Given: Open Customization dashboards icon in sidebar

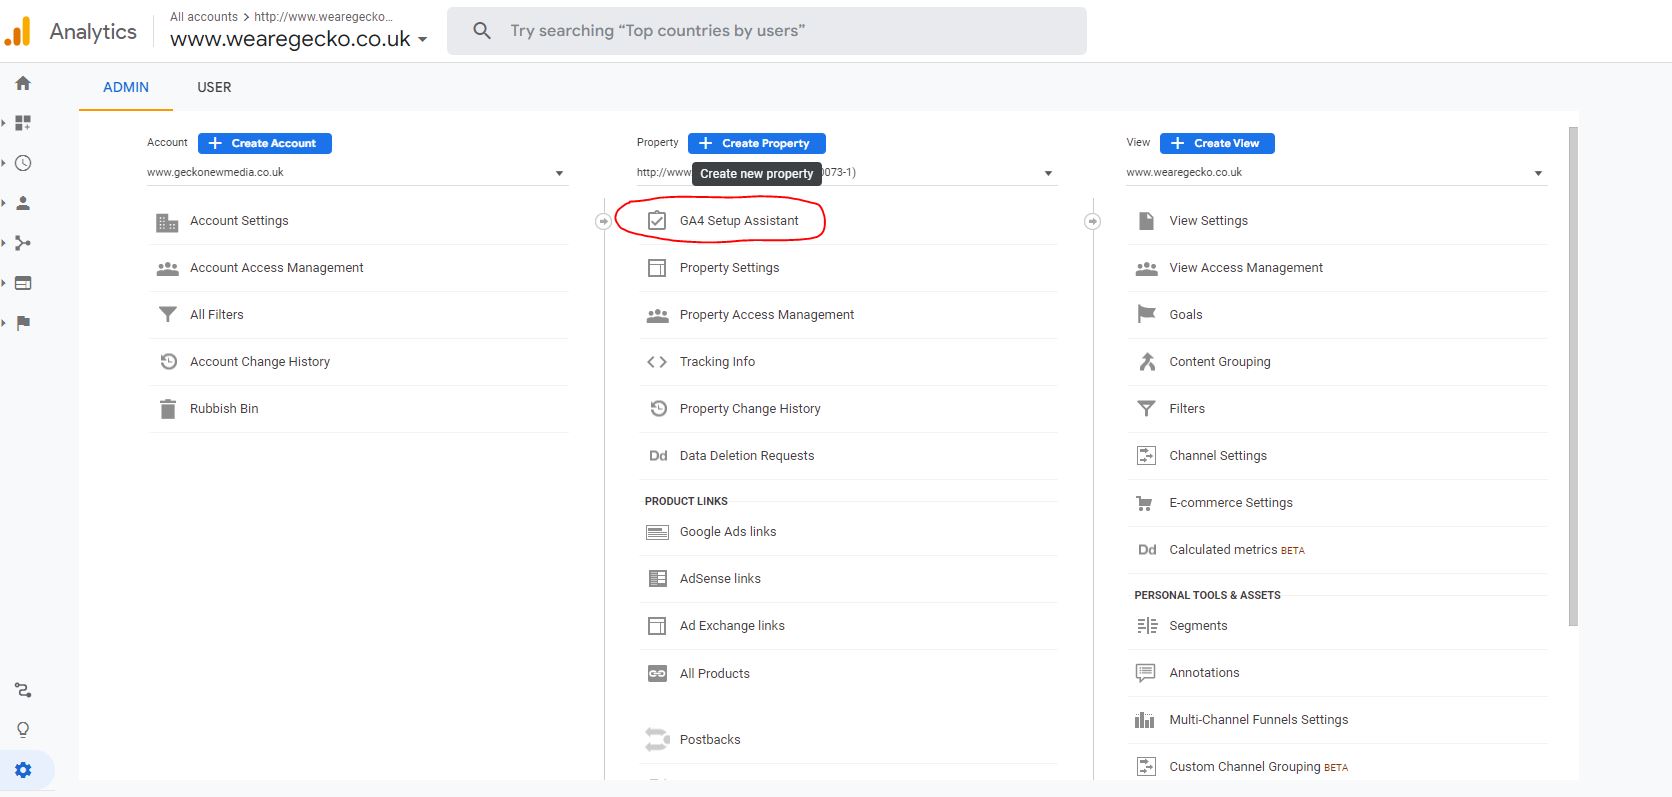Looking at the screenshot, I should pos(23,123).
